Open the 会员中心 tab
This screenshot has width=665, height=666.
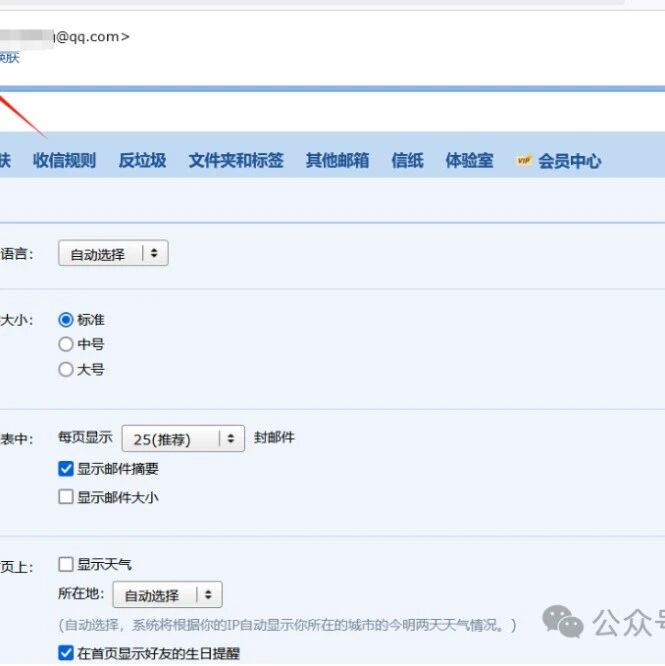pos(569,161)
